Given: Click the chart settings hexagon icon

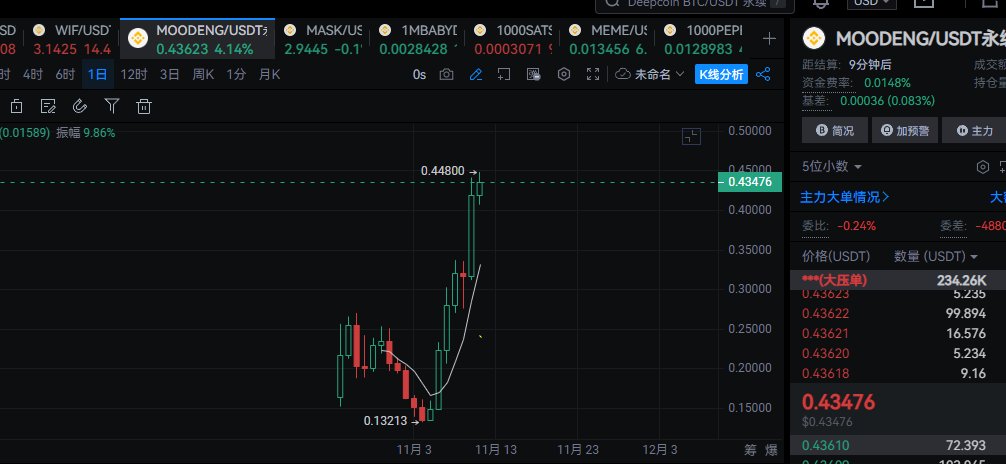Looking at the screenshot, I should click(x=564, y=74).
